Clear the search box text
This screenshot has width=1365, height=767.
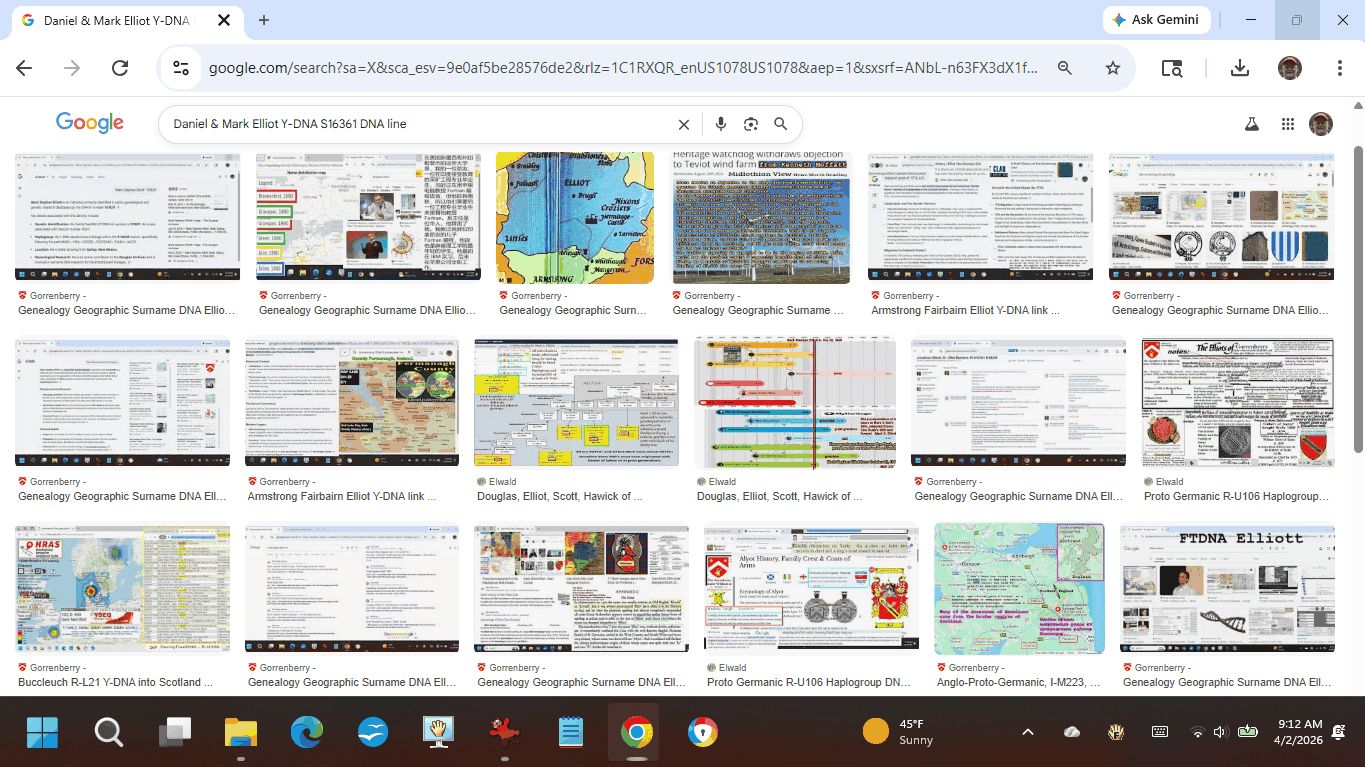684,124
